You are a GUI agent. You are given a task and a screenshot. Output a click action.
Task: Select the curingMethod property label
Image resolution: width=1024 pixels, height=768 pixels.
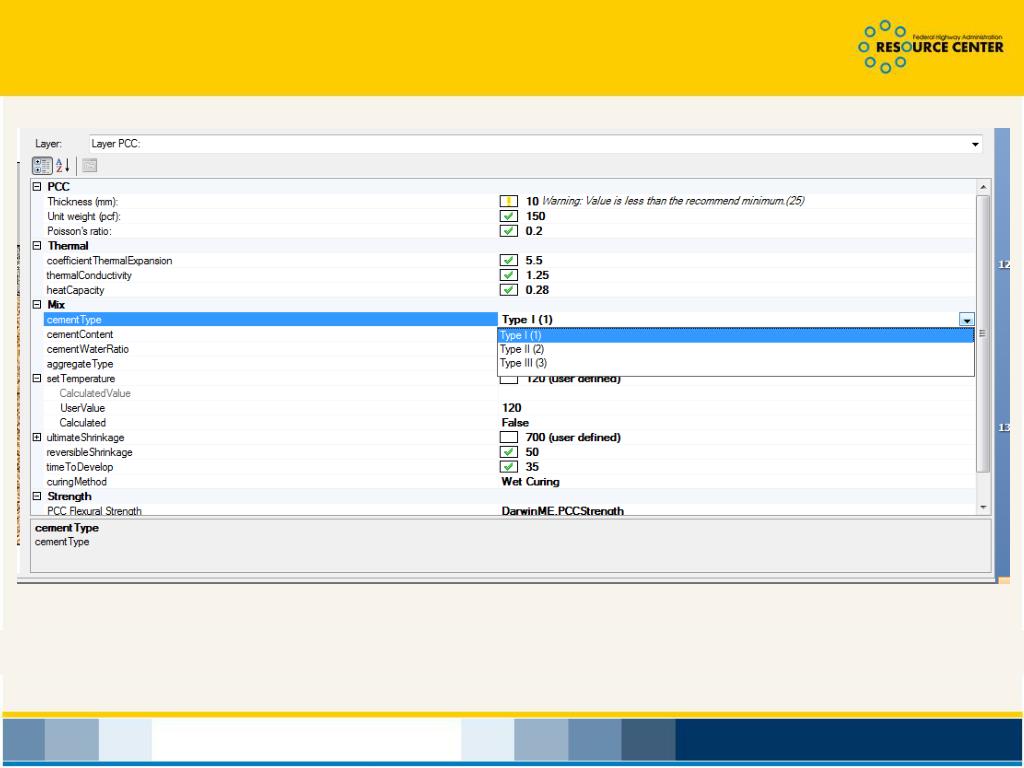pyautogui.click(x=76, y=481)
